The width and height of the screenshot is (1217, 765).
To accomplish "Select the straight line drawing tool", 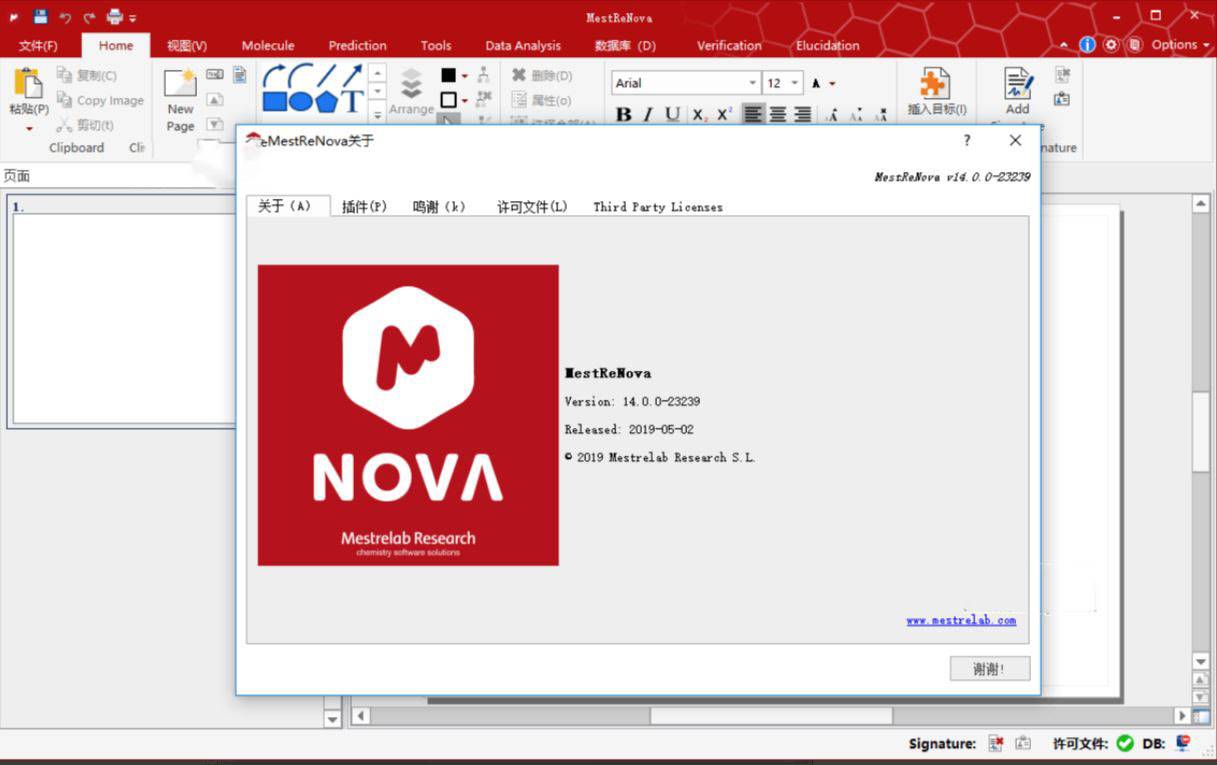I will (x=327, y=75).
